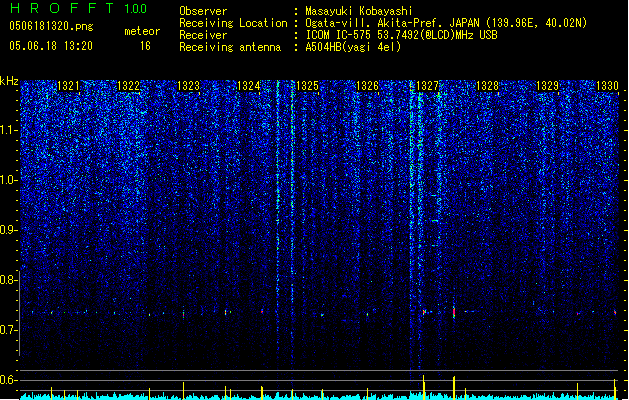Screen dimensions: 629x400
Task: Click the meteor count value 16
Action: pos(145,46)
